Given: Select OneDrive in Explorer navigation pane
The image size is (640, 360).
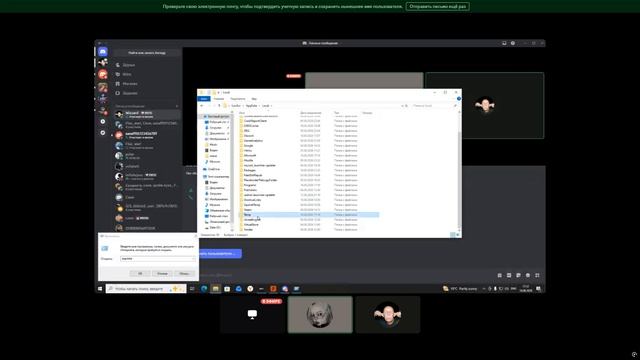Looking at the screenshot, I should click(214, 169).
